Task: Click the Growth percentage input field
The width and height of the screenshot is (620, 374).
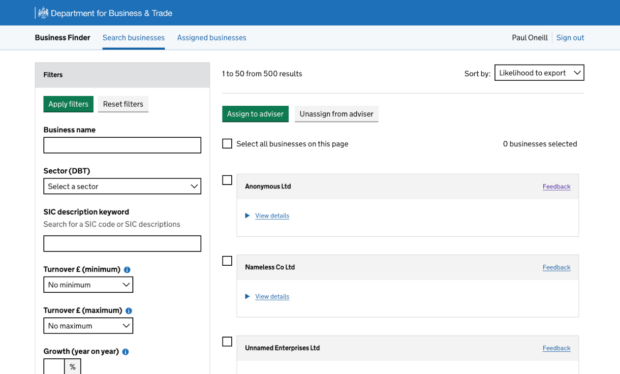Action: (54, 366)
